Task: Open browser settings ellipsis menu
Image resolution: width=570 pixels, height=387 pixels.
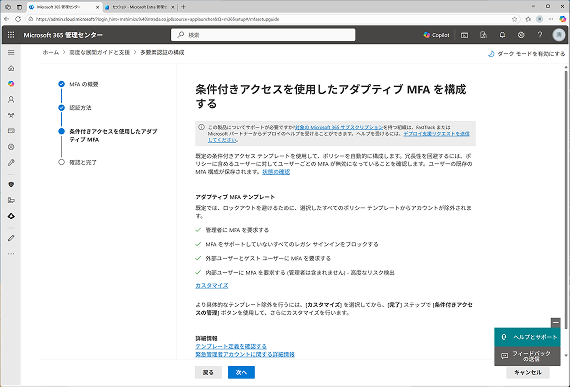Action: pos(551,19)
